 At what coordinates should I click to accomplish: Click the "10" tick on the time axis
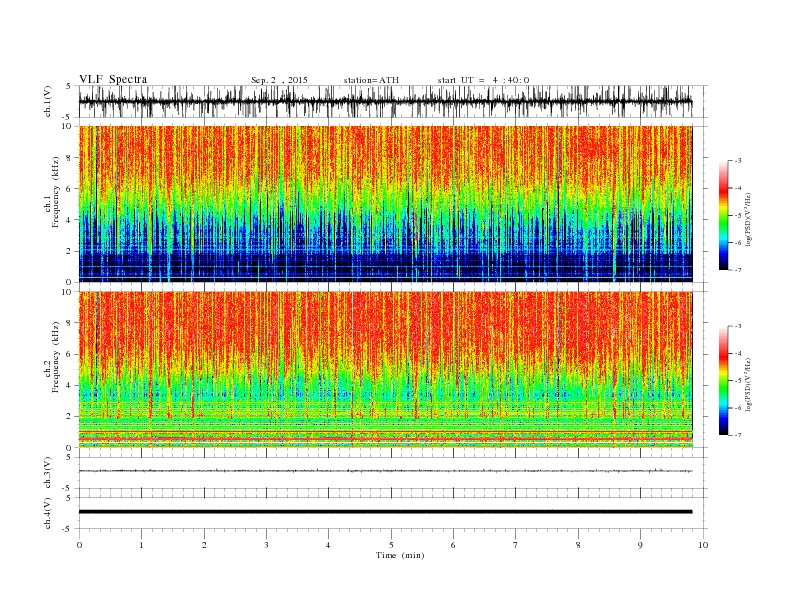pyautogui.click(x=703, y=545)
